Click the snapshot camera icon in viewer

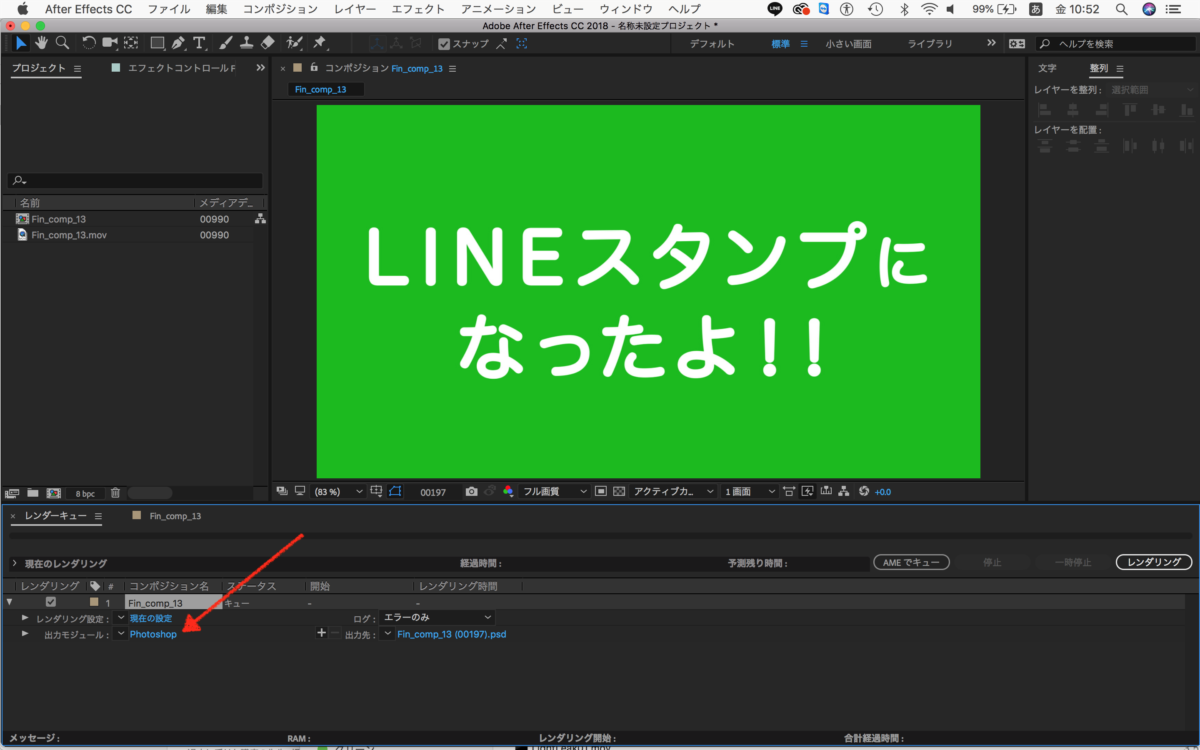[x=471, y=492]
